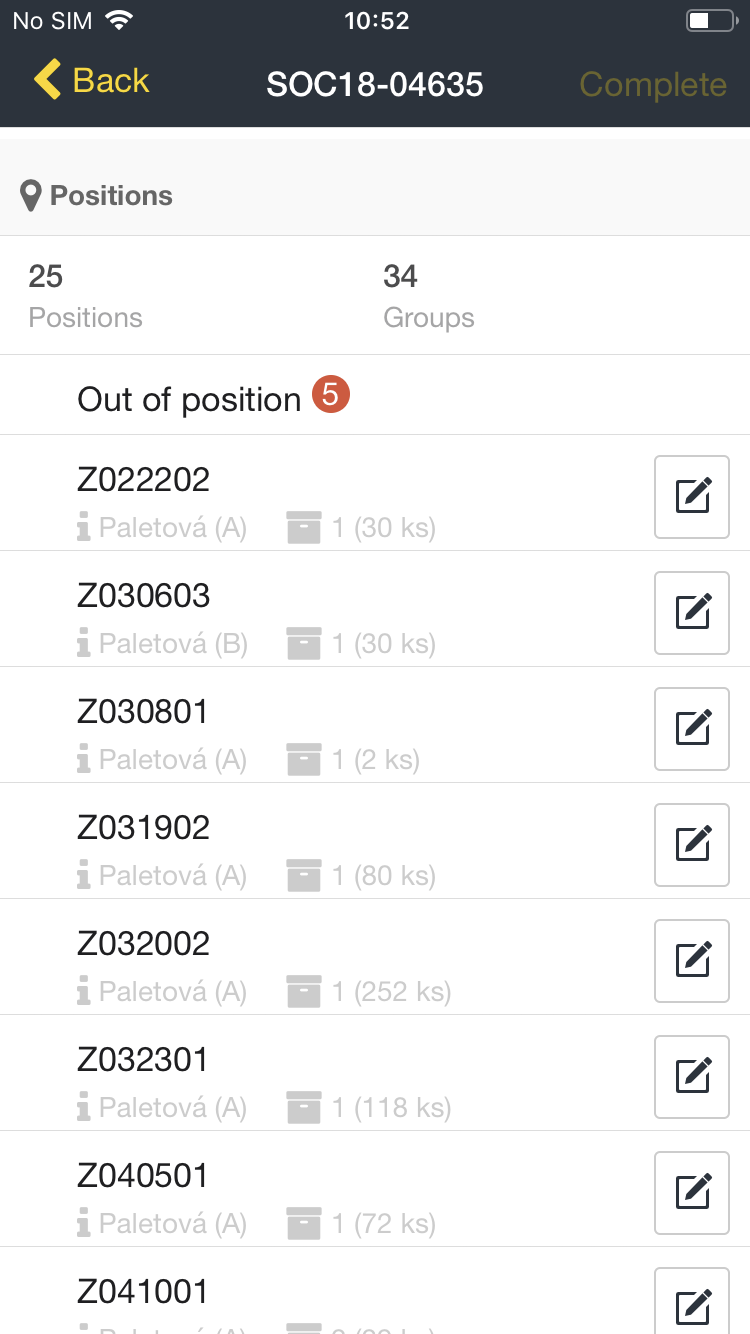Tap the edit icon for Z040501
The height and width of the screenshot is (1334, 750).
tap(692, 1193)
